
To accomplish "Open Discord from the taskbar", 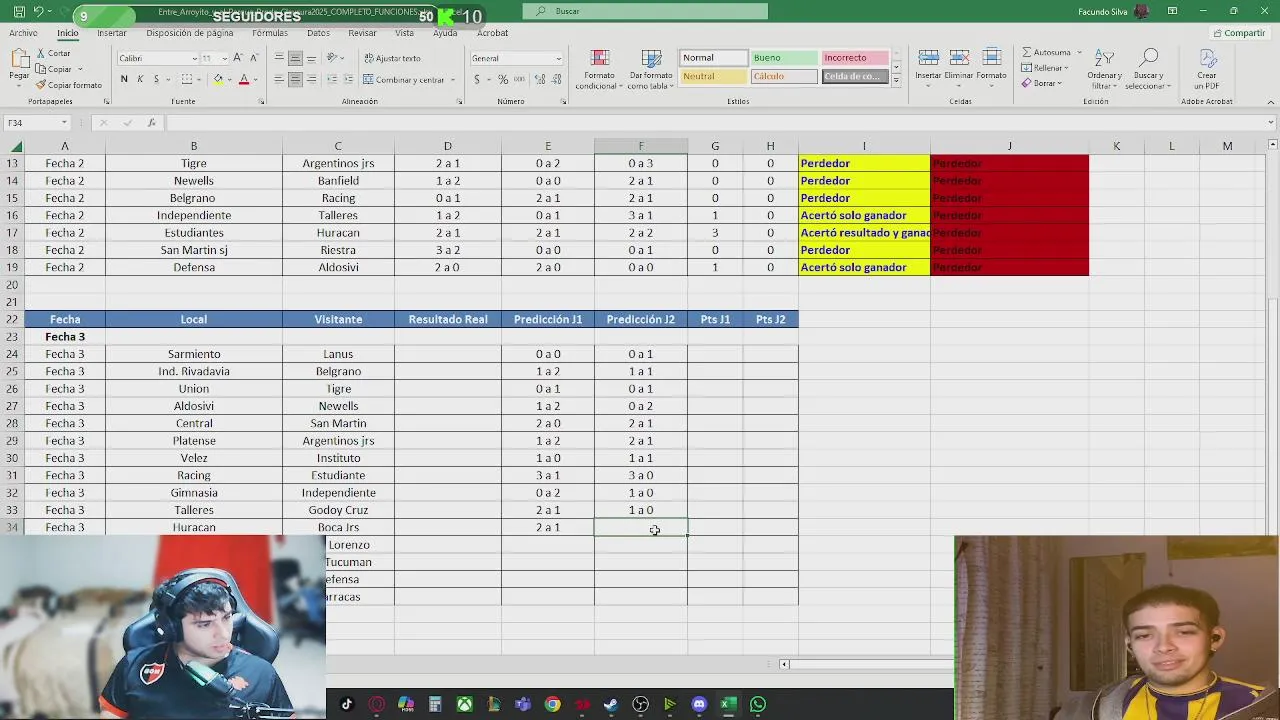I will [x=699, y=704].
